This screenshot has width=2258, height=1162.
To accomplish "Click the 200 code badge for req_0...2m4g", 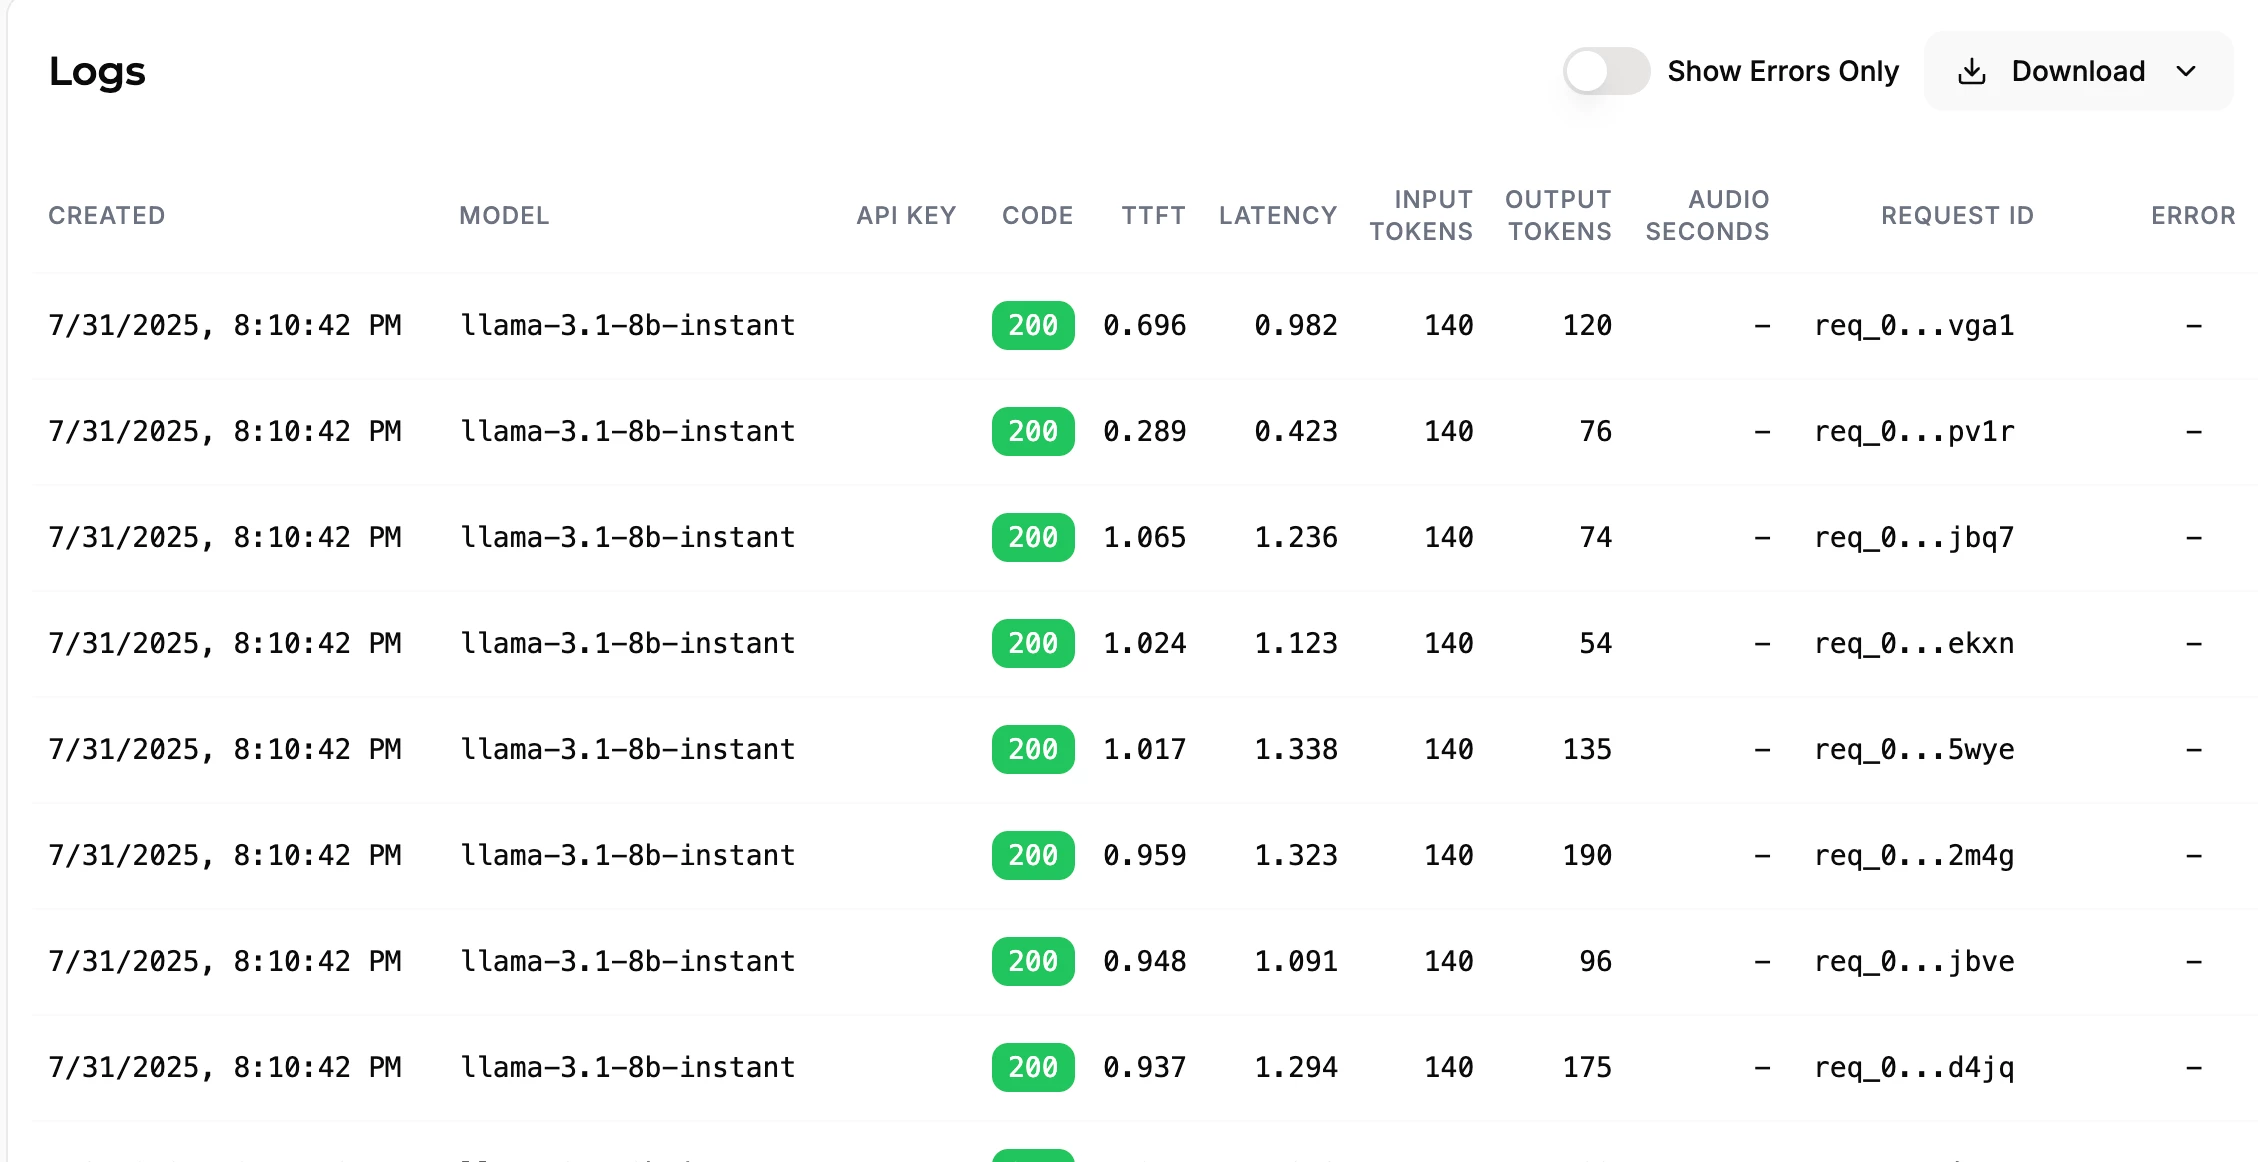I will point(1033,855).
